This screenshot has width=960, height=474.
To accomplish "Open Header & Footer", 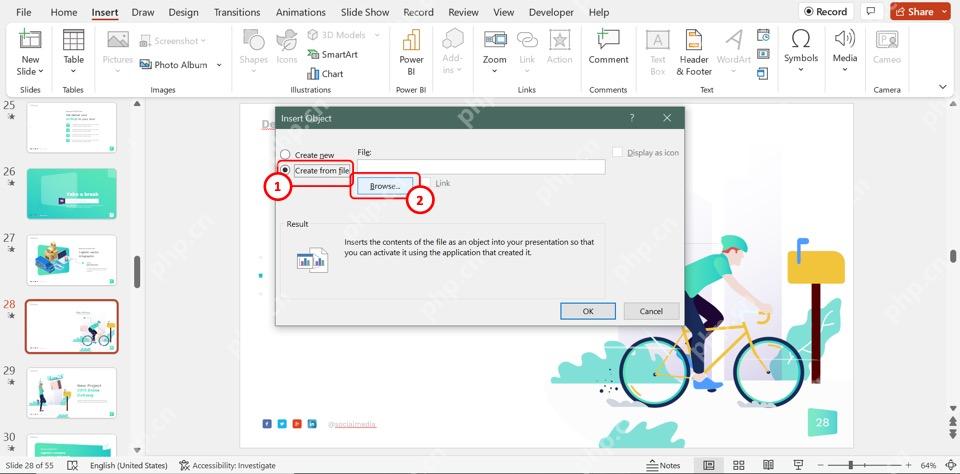I will coord(694,53).
